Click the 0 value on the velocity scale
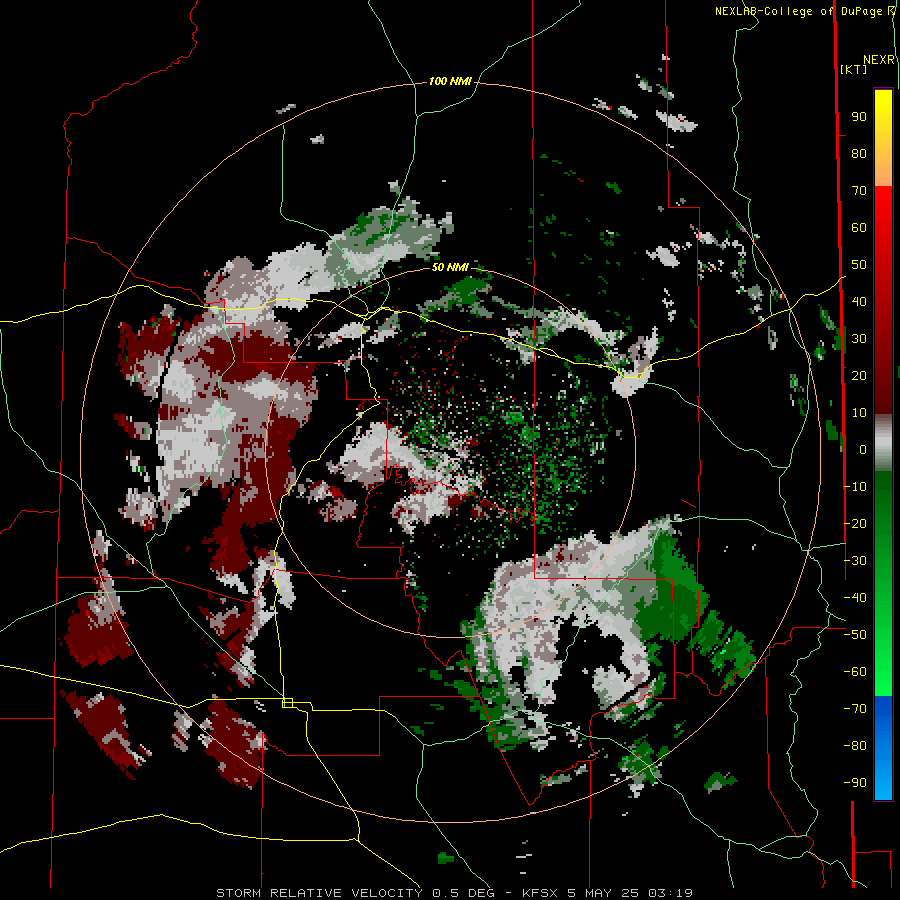 863,450
